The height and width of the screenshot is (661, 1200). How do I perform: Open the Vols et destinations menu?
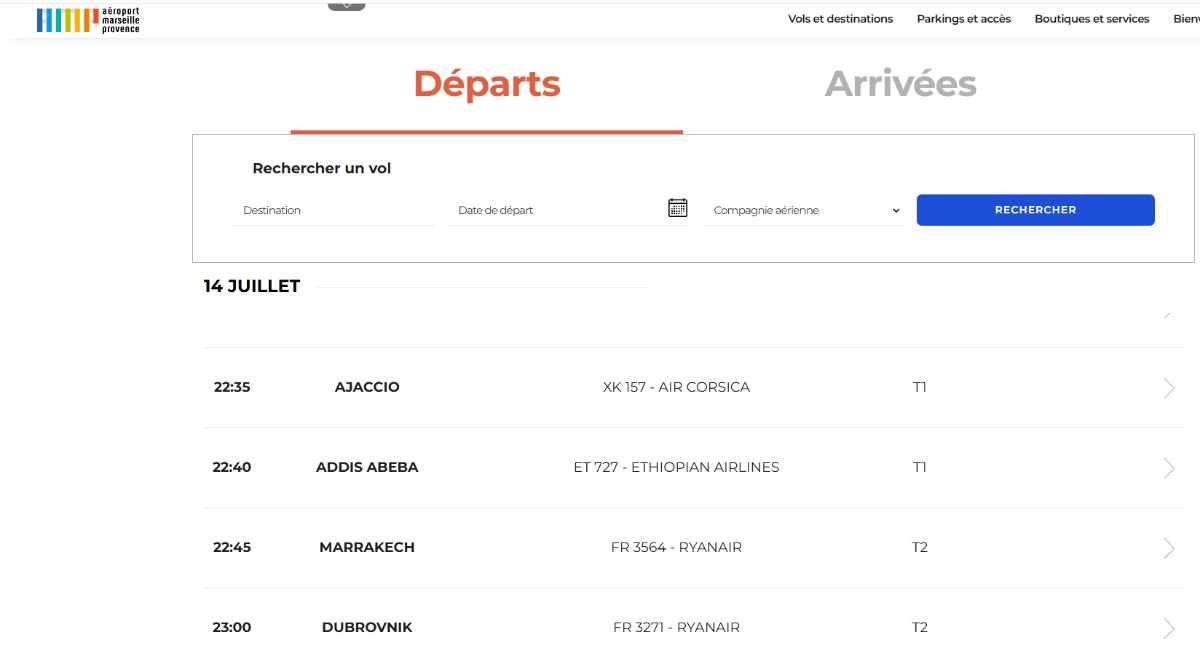(x=840, y=19)
